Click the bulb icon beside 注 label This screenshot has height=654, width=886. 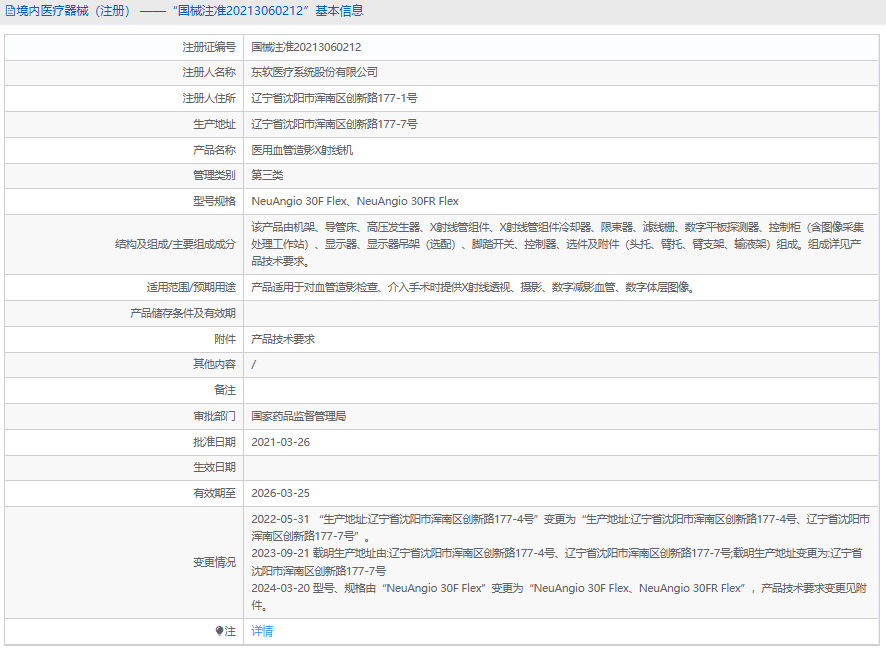tap(219, 631)
